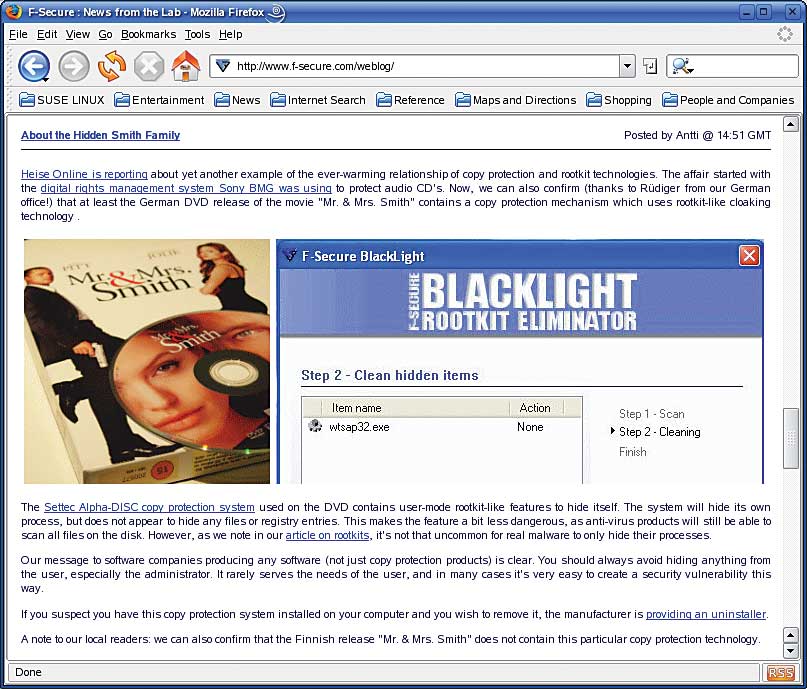Image resolution: width=807 pixels, height=689 pixels.
Task: Click the providing an uninstaller link
Action: click(706, 614)
